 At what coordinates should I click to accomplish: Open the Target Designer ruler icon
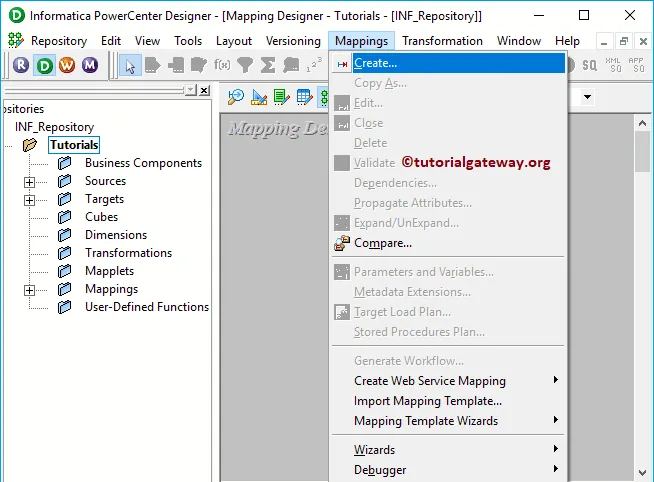259,97
